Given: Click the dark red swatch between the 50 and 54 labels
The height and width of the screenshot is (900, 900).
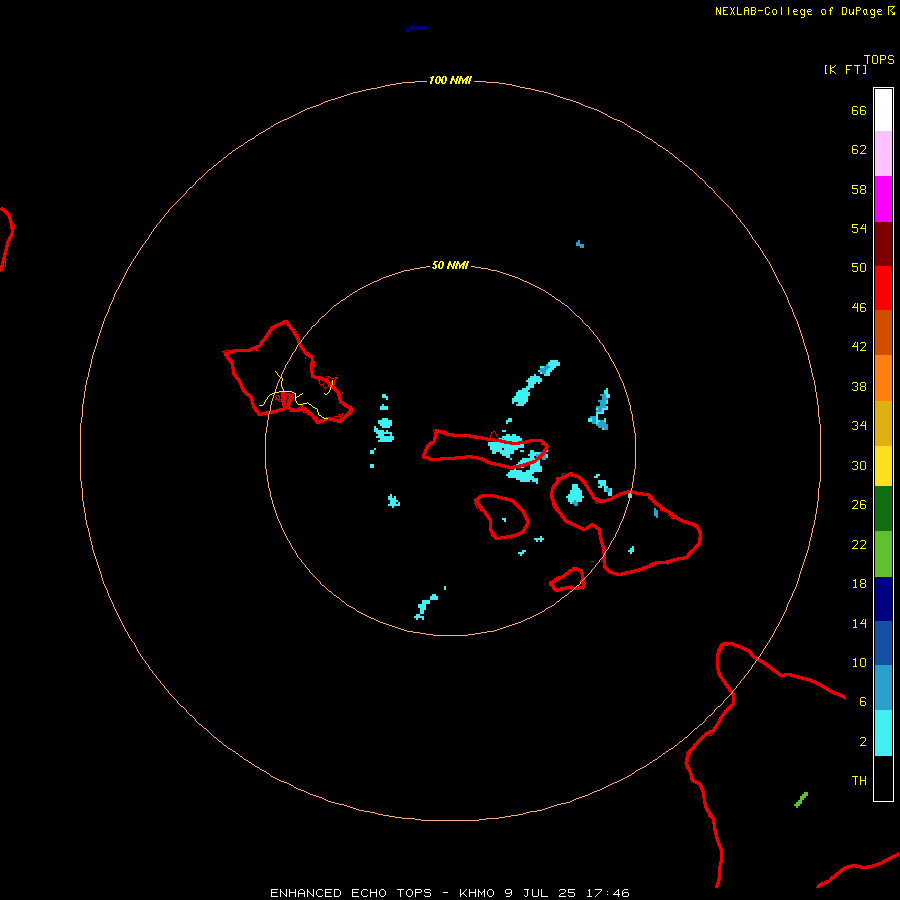Looking at the screenshot, I should click(883, 244).
